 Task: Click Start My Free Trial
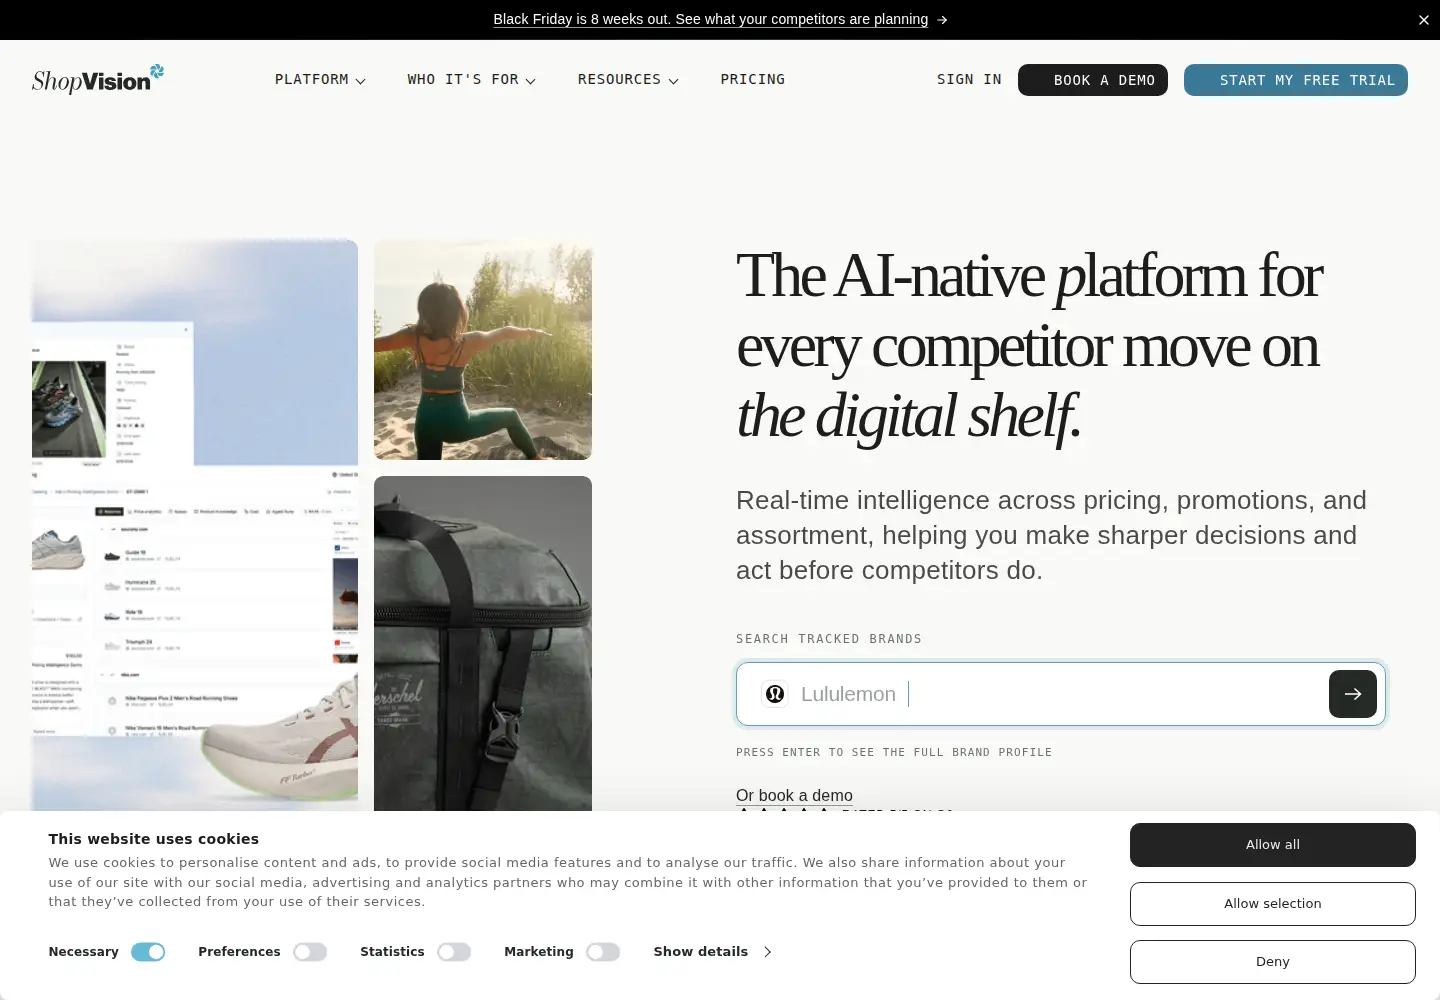click(x=1296, y=80)
